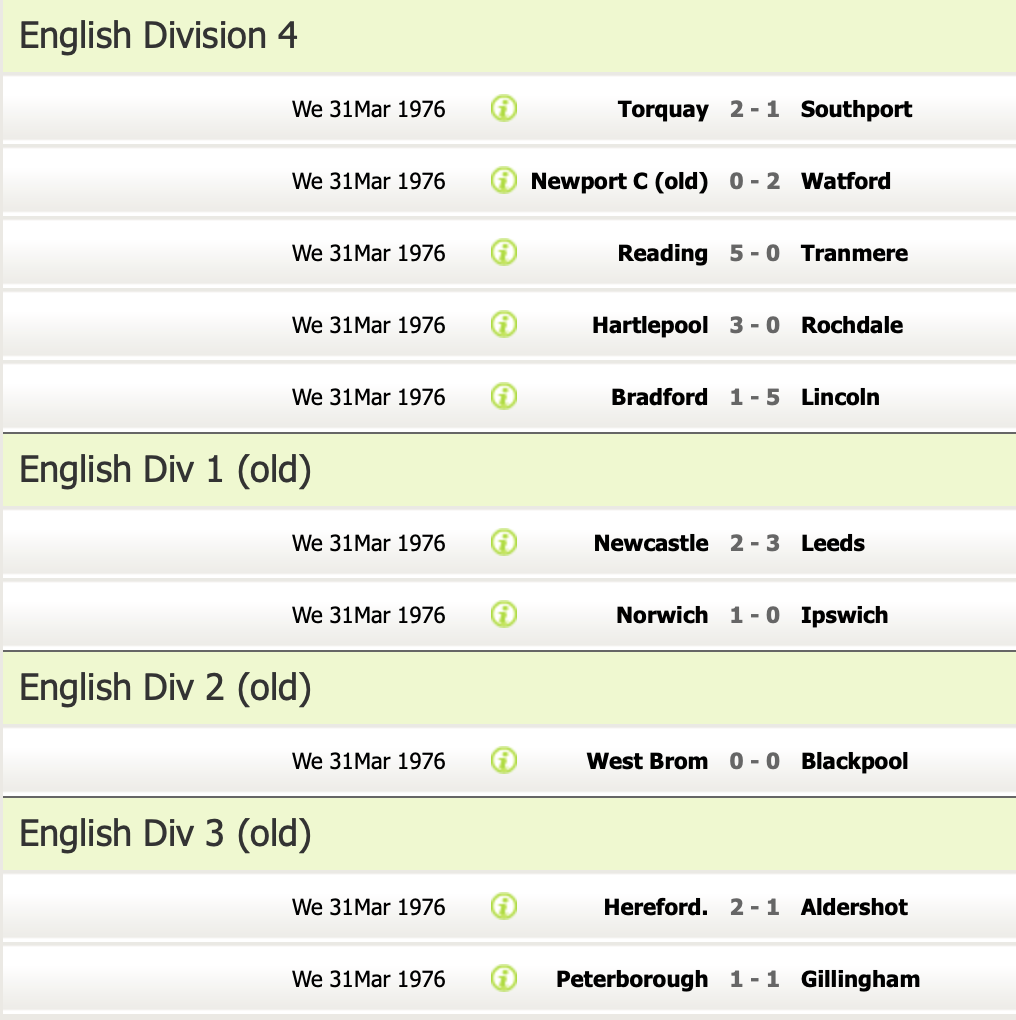Open match info for Hartlepool vs Rochdale
1016x1020 pixels.
504,325
